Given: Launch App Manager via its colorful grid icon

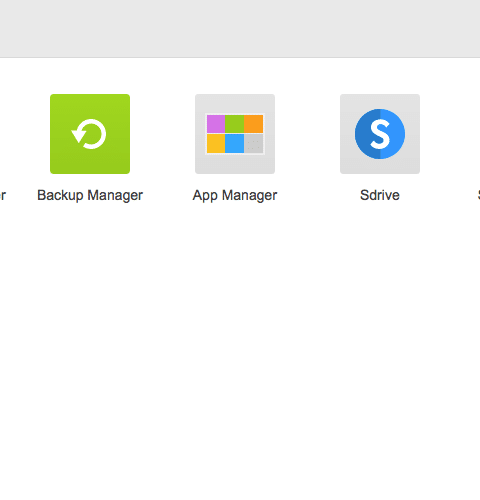Looking at the screenshot, I should coord(235,134).
